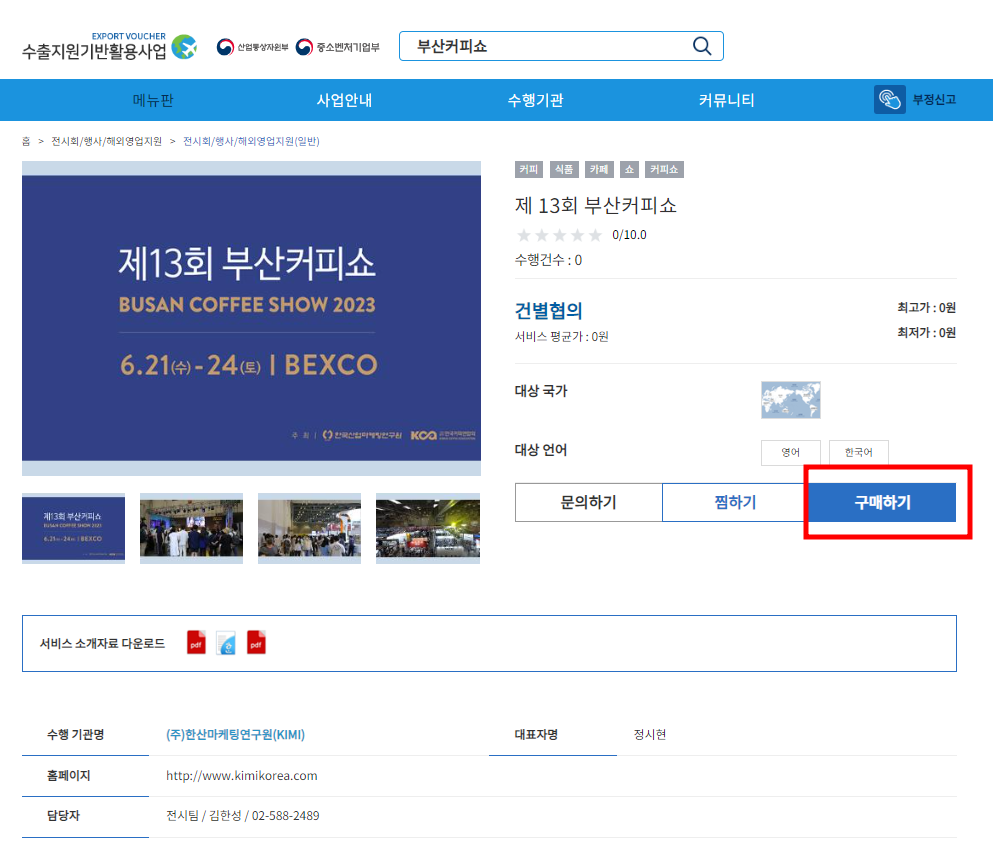Download the last PDF brochure file
This screenshot has height=846, width=993.
coord(256,643)
